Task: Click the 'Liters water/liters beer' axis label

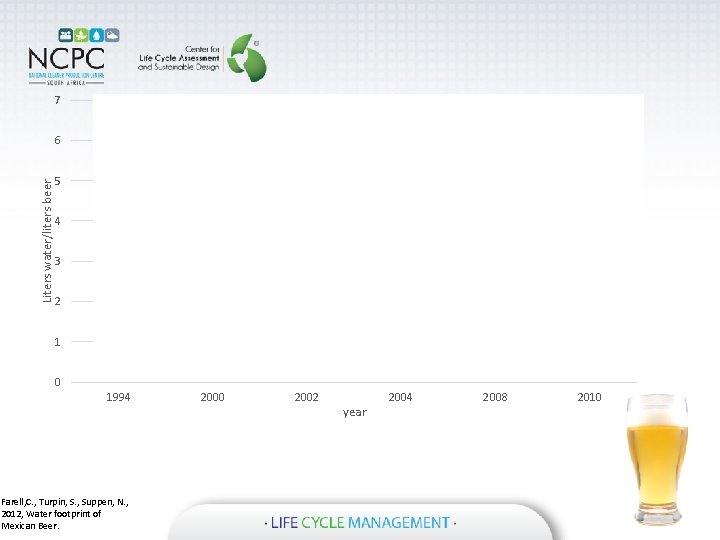Action: [x=47, y=241]
